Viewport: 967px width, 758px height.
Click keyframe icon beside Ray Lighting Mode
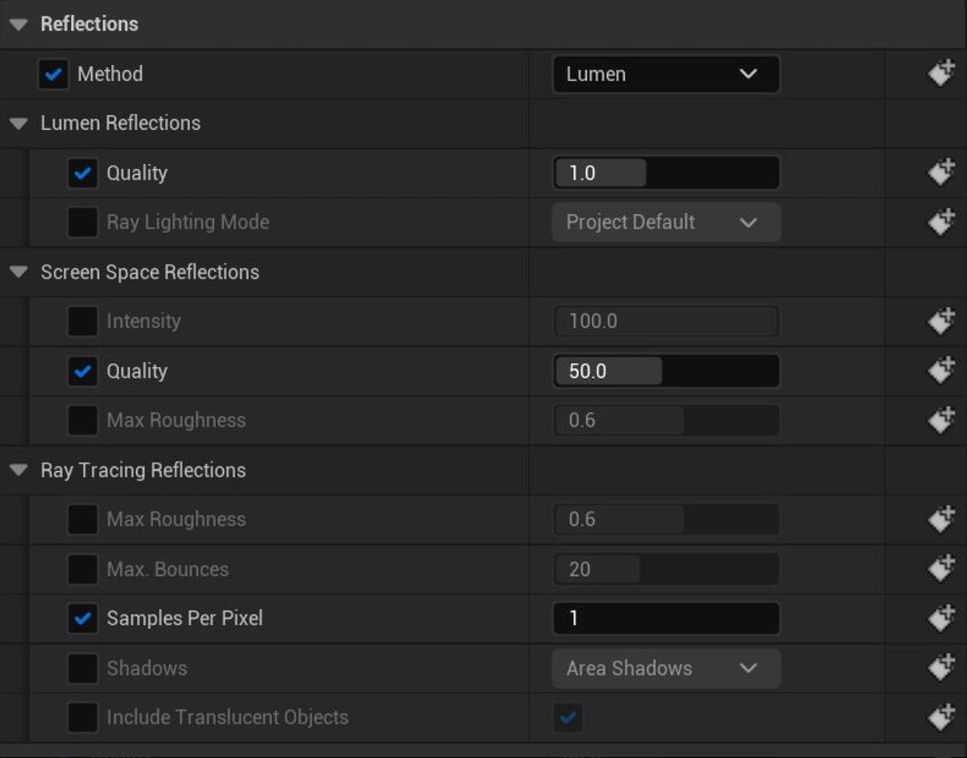(x=942, y=222)
